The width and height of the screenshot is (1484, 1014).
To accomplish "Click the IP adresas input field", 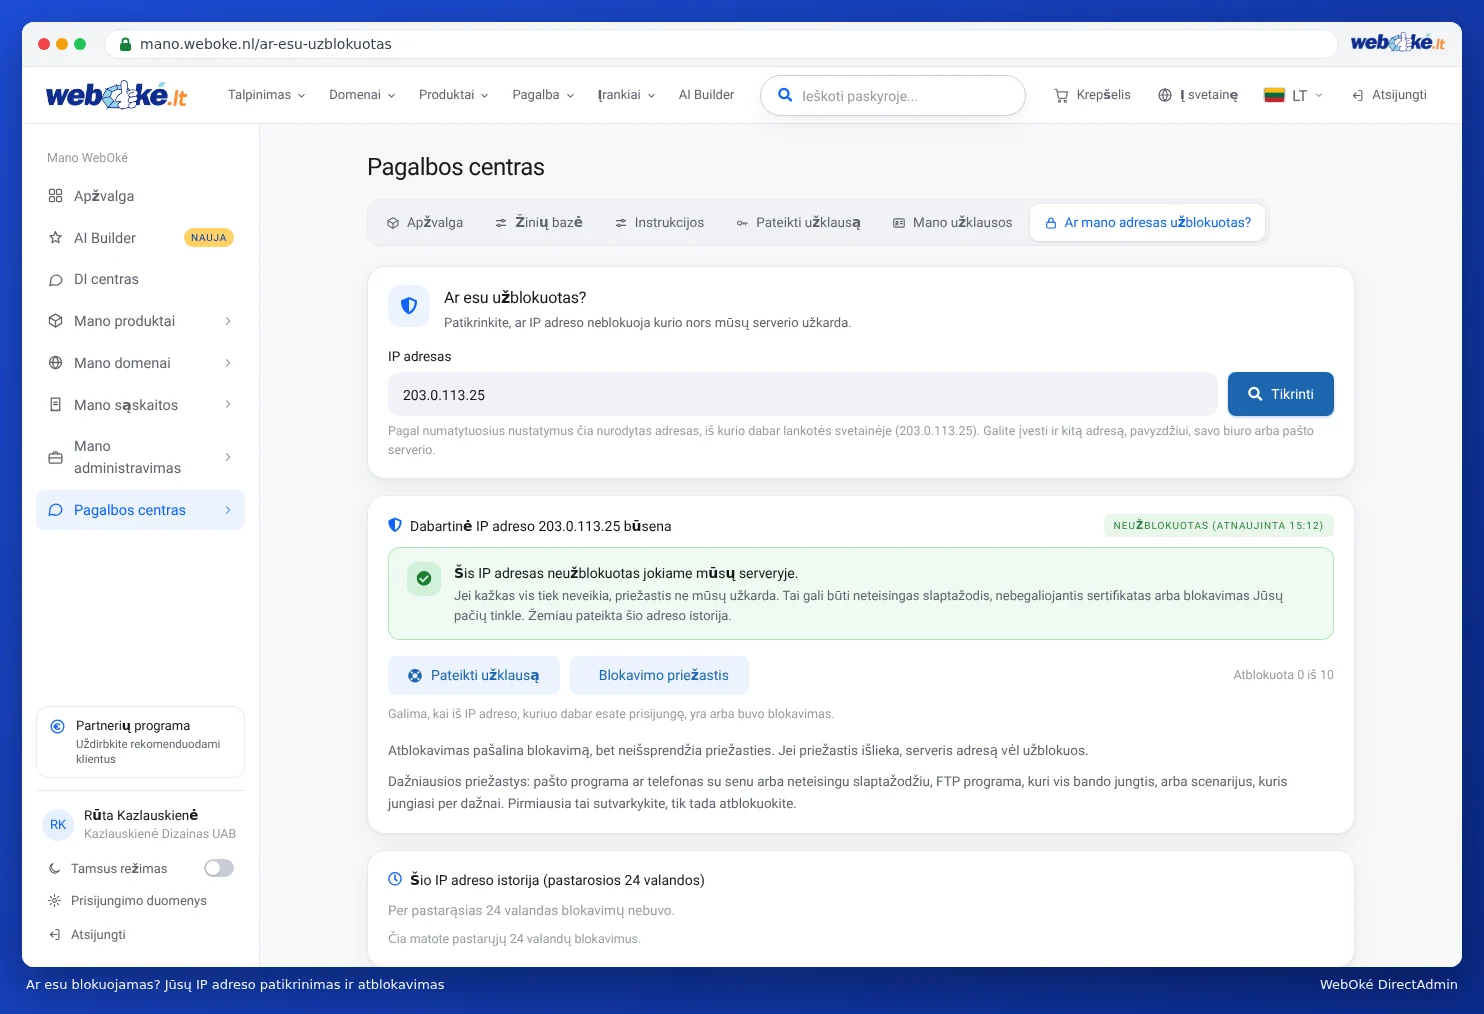I will coord(802,394).
